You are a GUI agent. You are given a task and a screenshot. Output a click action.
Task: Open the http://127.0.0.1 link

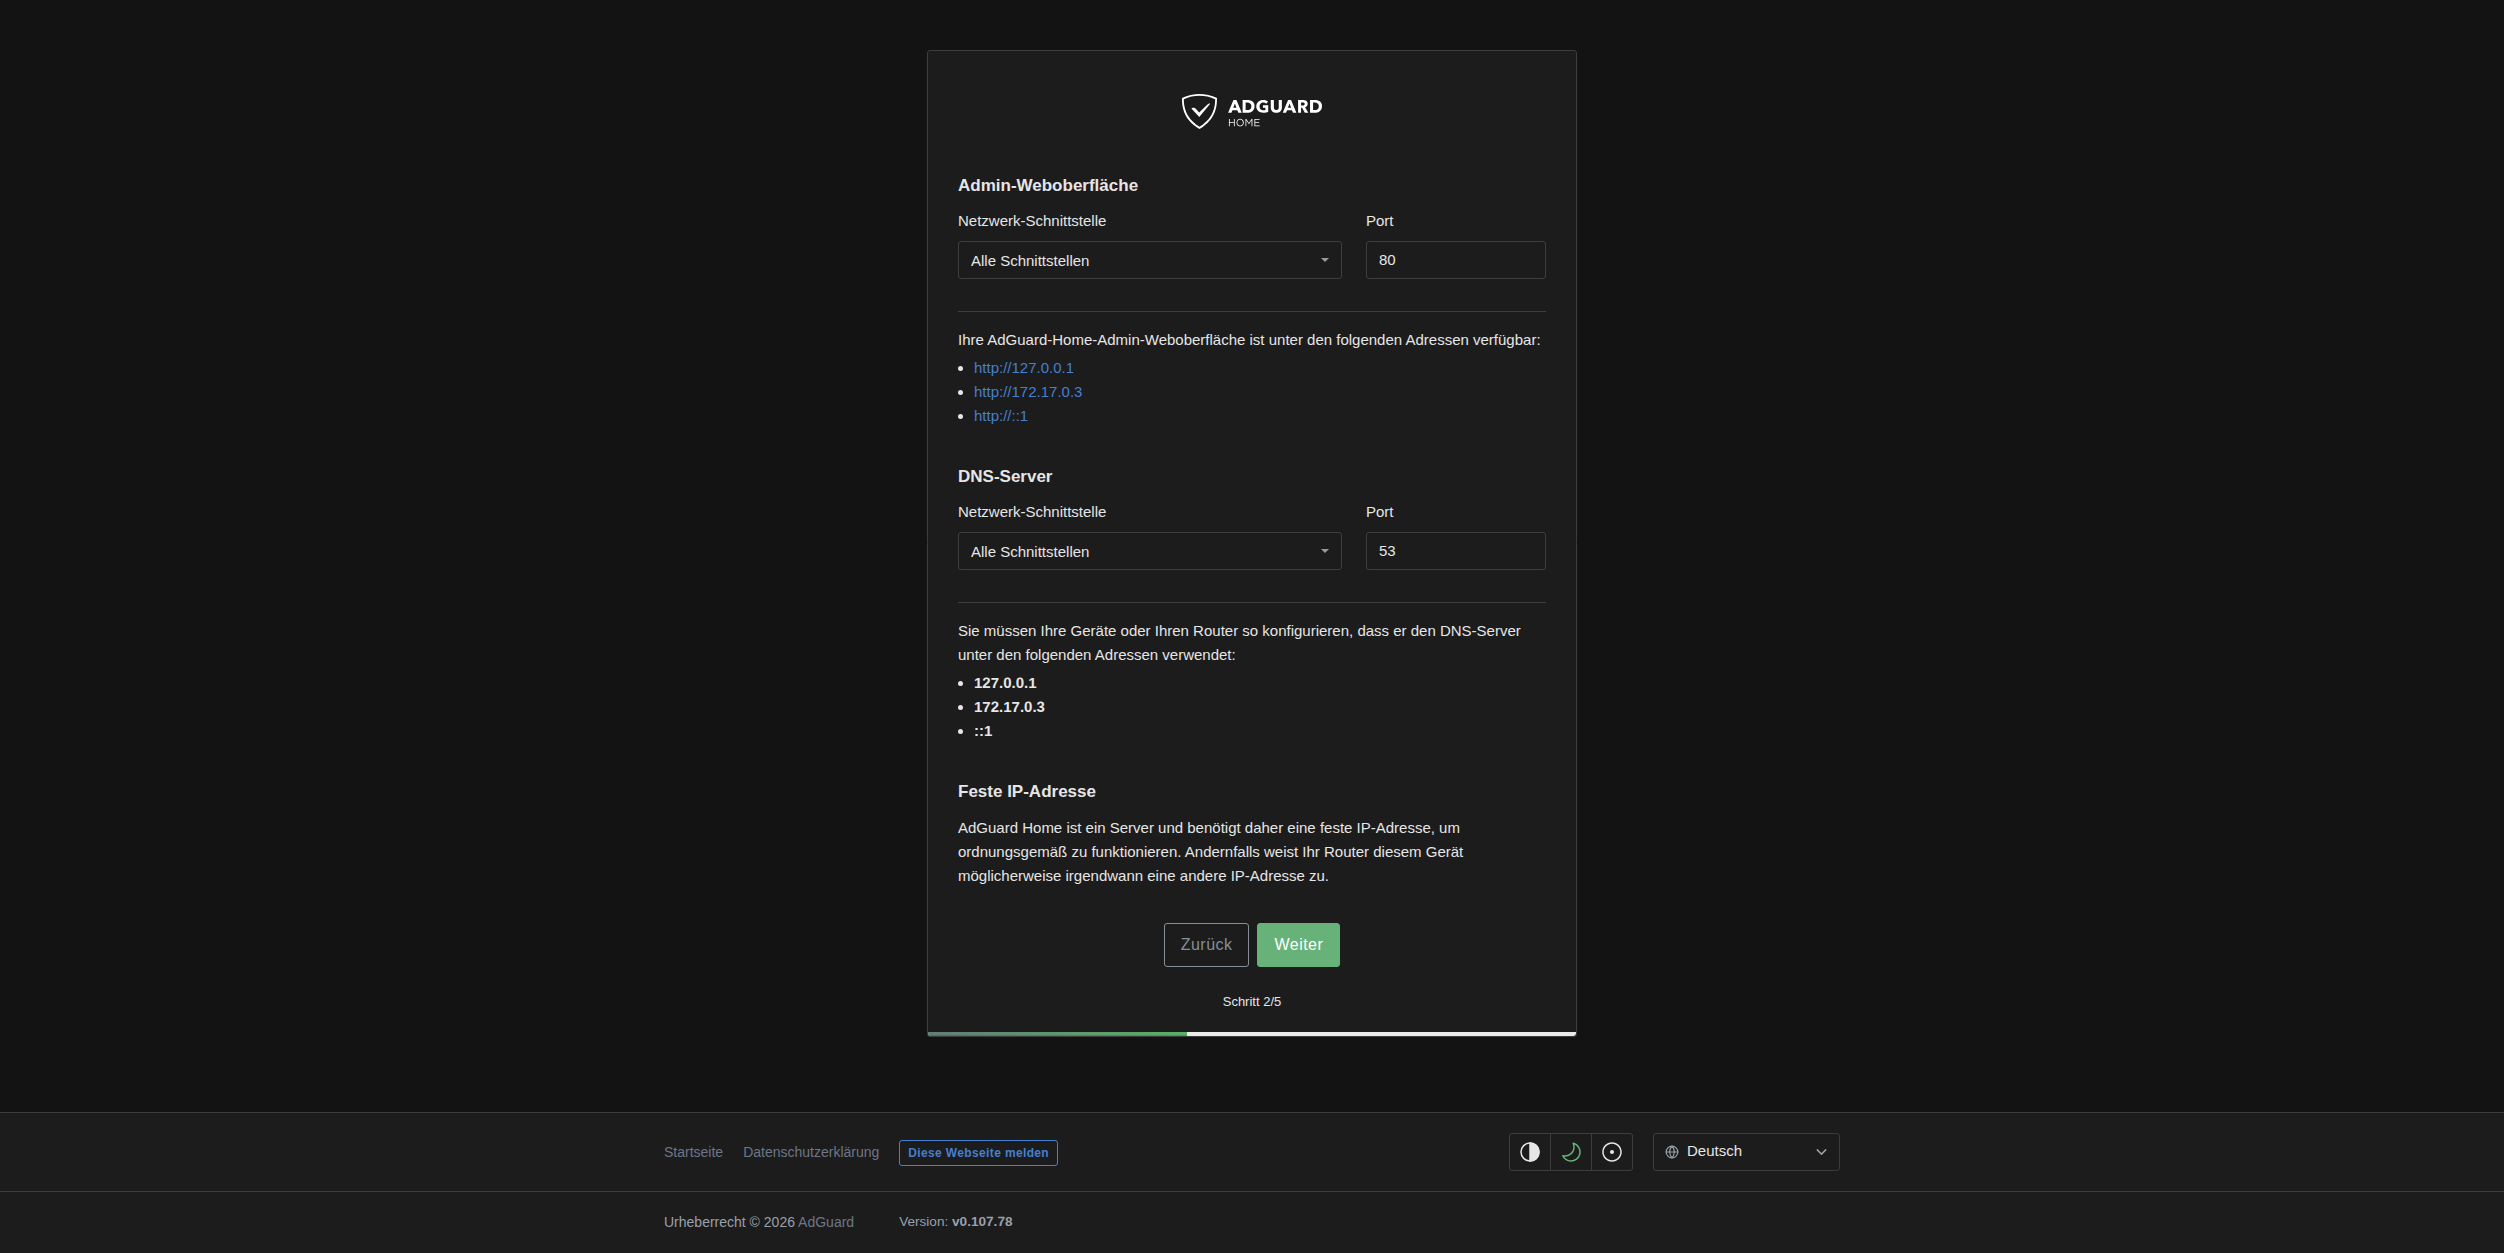[x=1024, y=368]
